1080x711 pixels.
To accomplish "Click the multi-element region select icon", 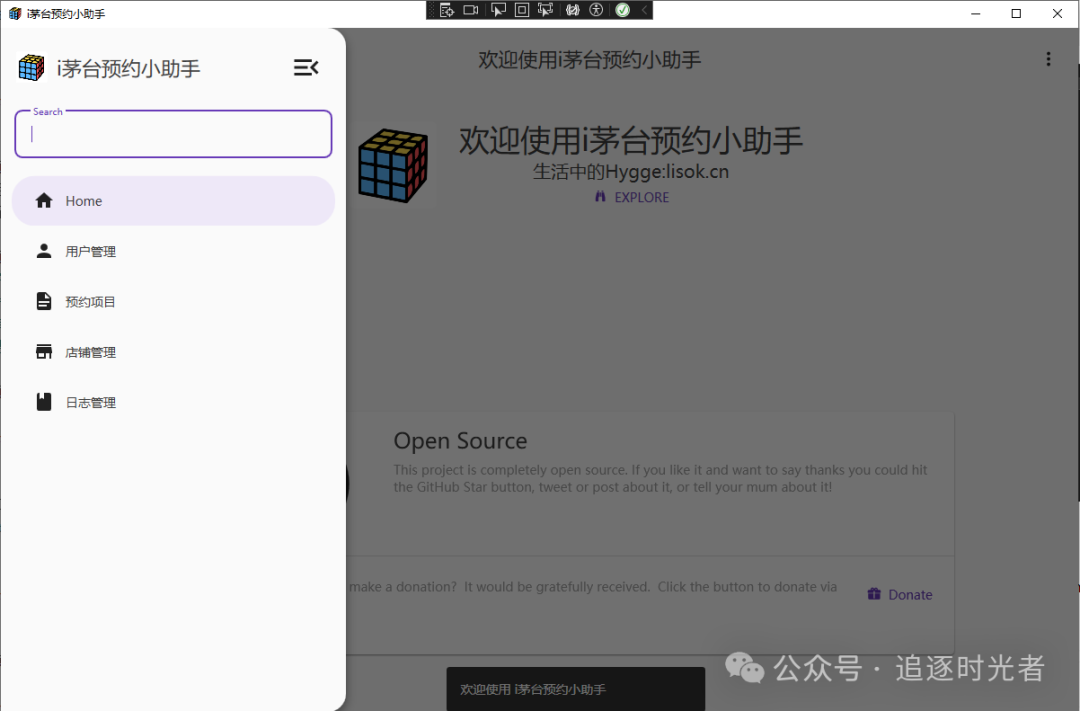I will tap(546, 9).
